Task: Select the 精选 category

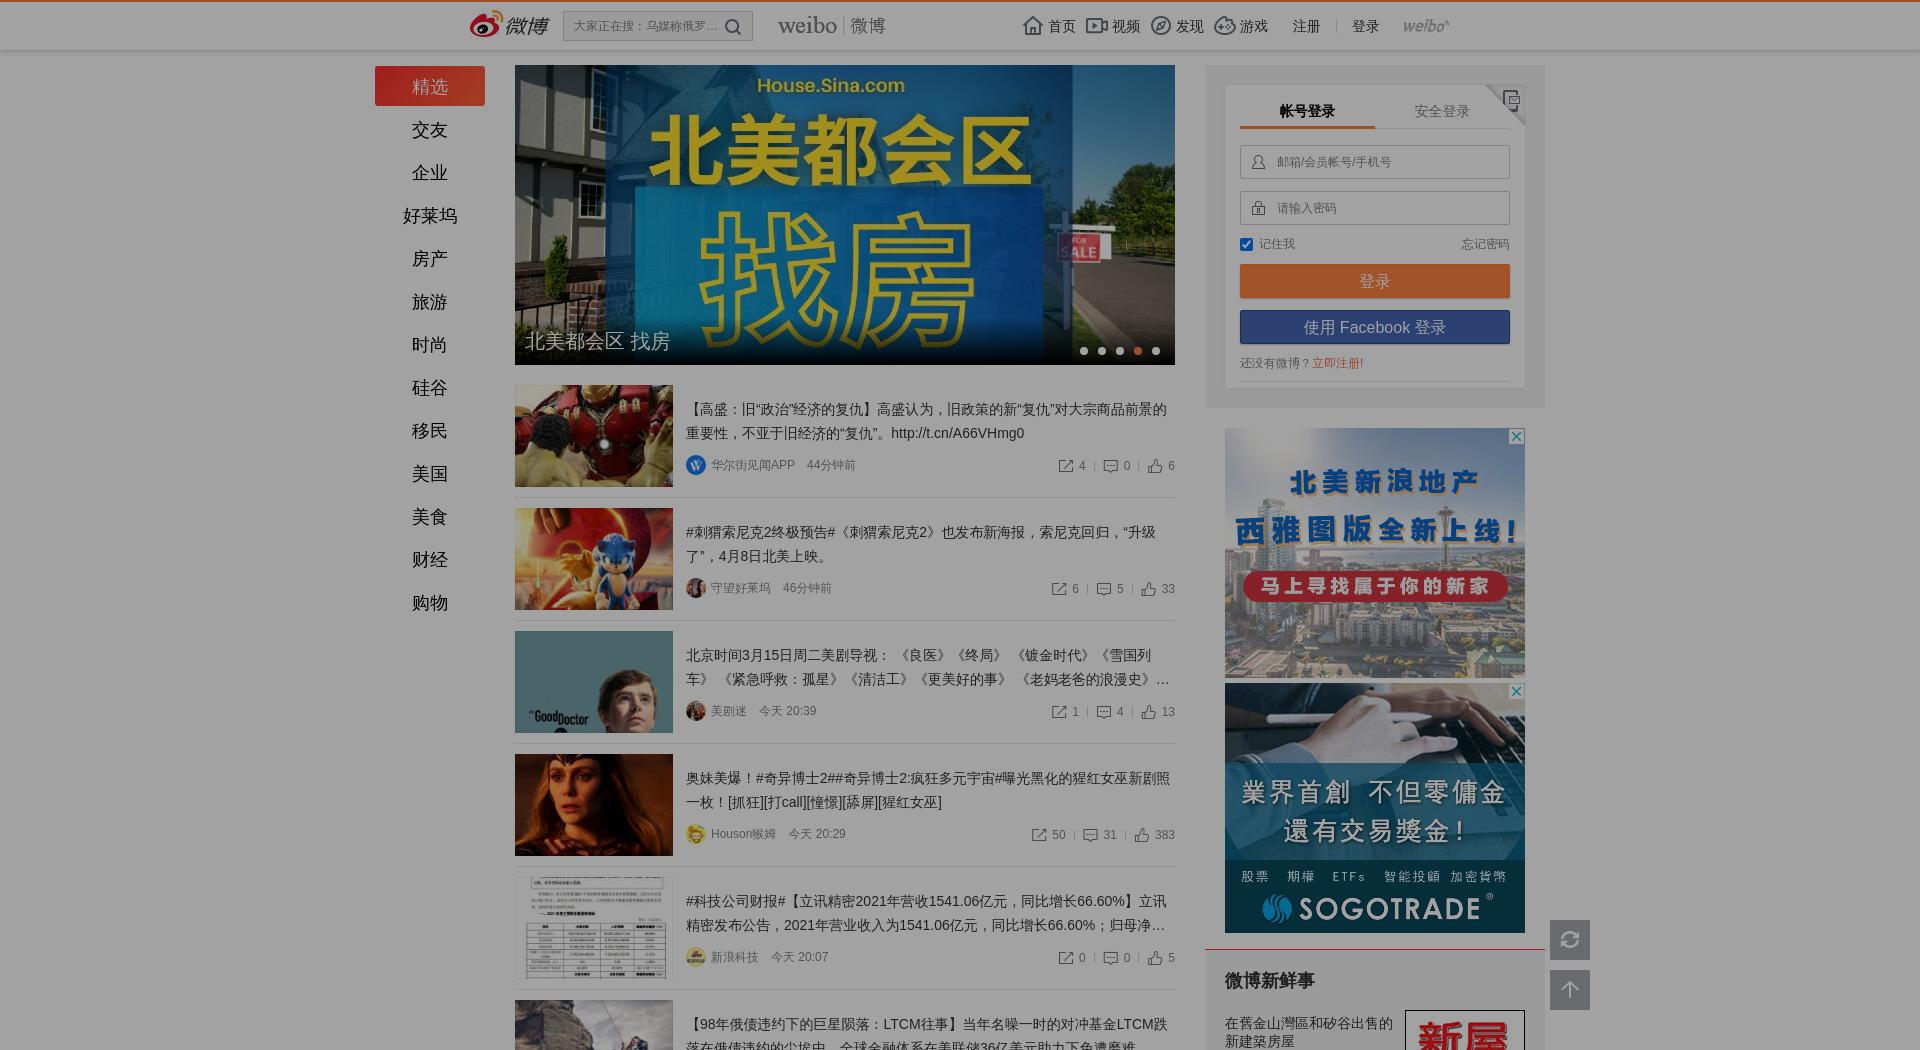Action: pyautogui.click(x=430, y=86)
